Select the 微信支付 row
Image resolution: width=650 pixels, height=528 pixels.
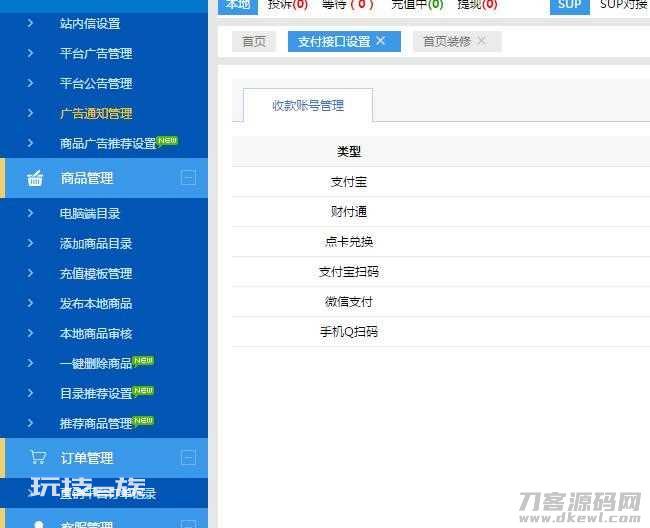[441, 302]
